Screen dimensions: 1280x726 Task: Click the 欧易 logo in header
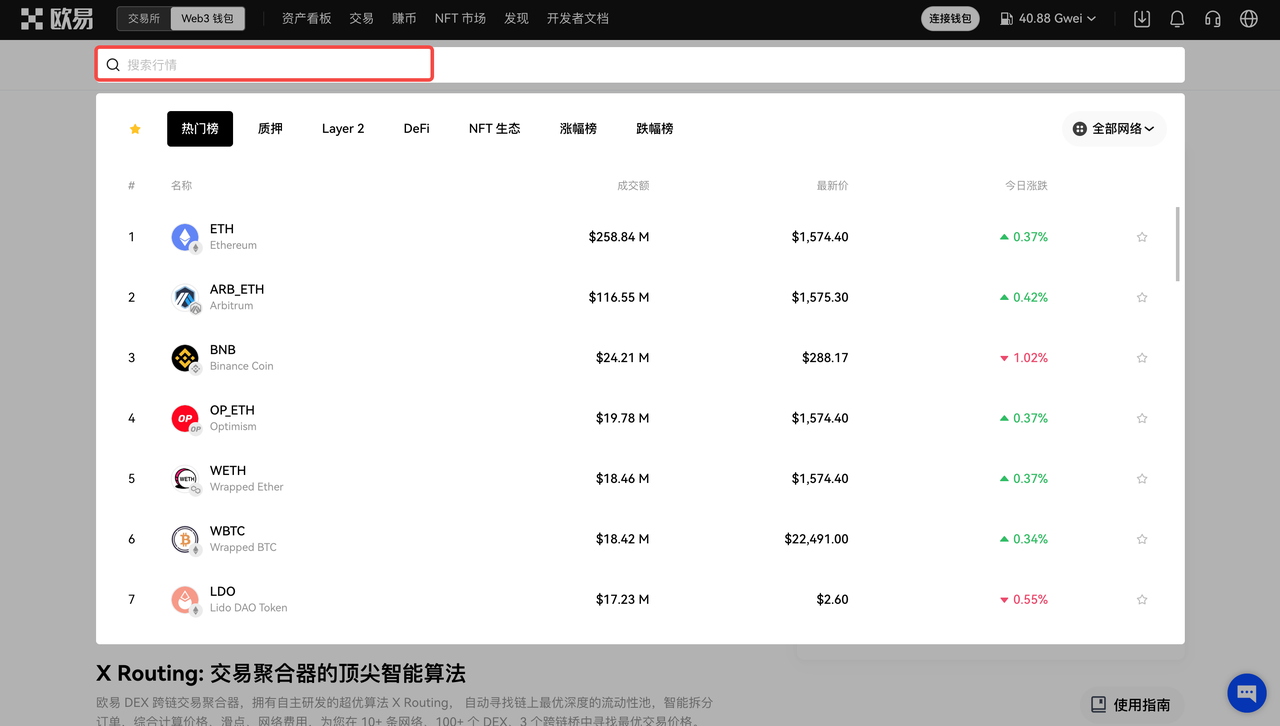click(57, 19)
